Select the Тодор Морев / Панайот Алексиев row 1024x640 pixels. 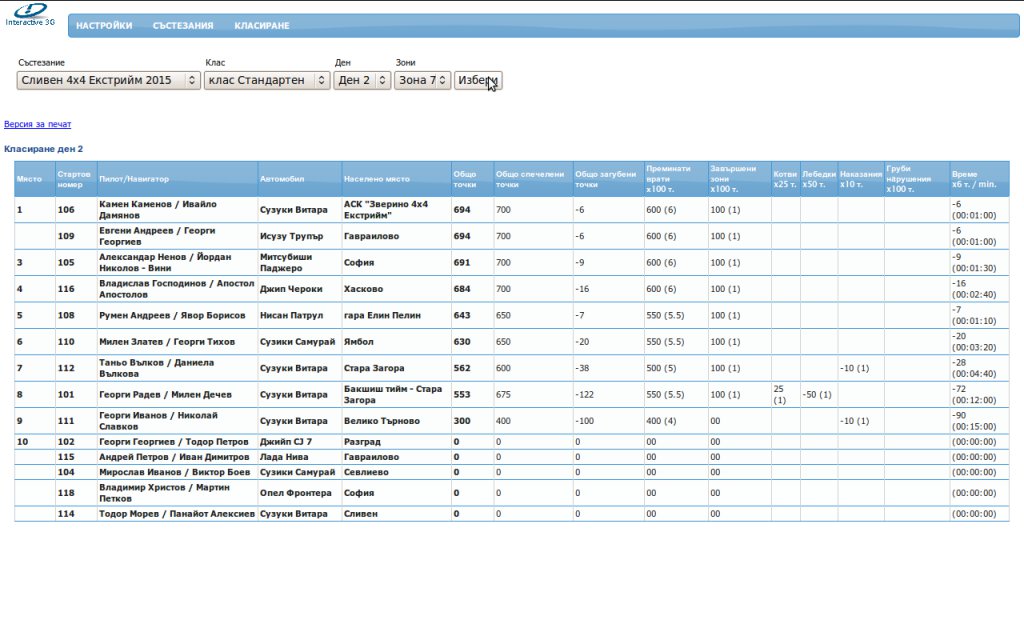point(175,514)
